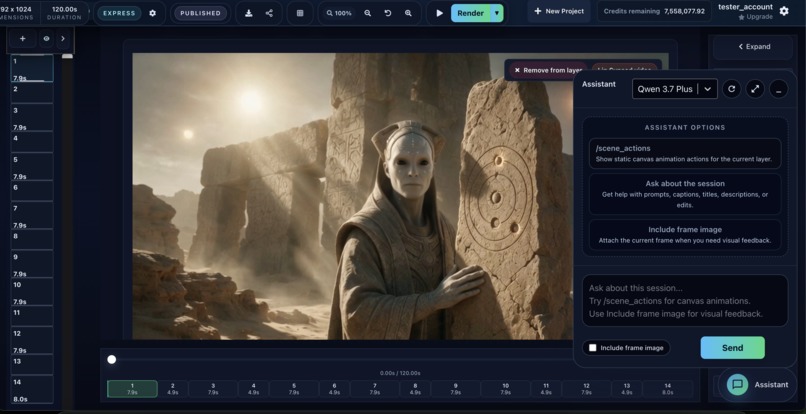
Task: Play the project preview
Action: (439, 13)
